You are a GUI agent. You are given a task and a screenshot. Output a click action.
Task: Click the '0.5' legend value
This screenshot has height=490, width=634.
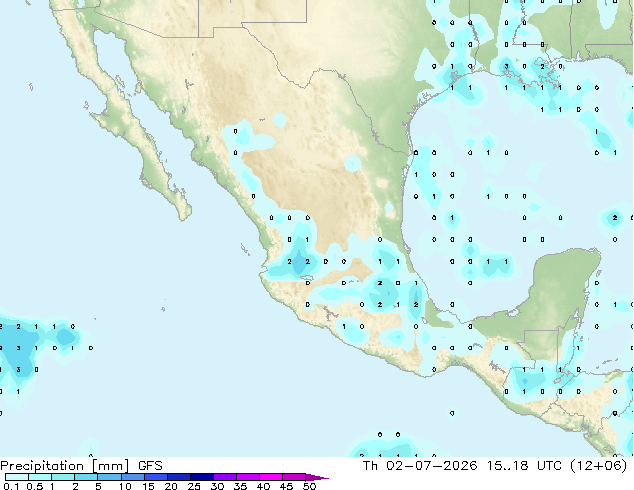35,486
